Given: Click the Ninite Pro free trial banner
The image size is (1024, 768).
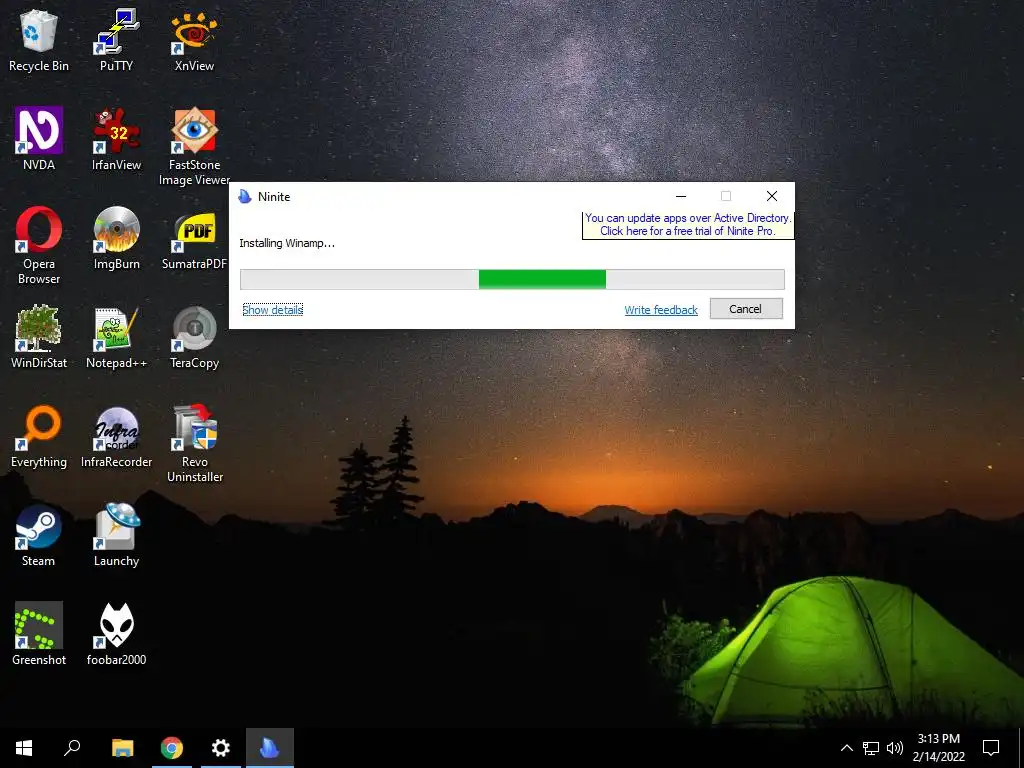Looking at the screenshot, I should 688,225.
